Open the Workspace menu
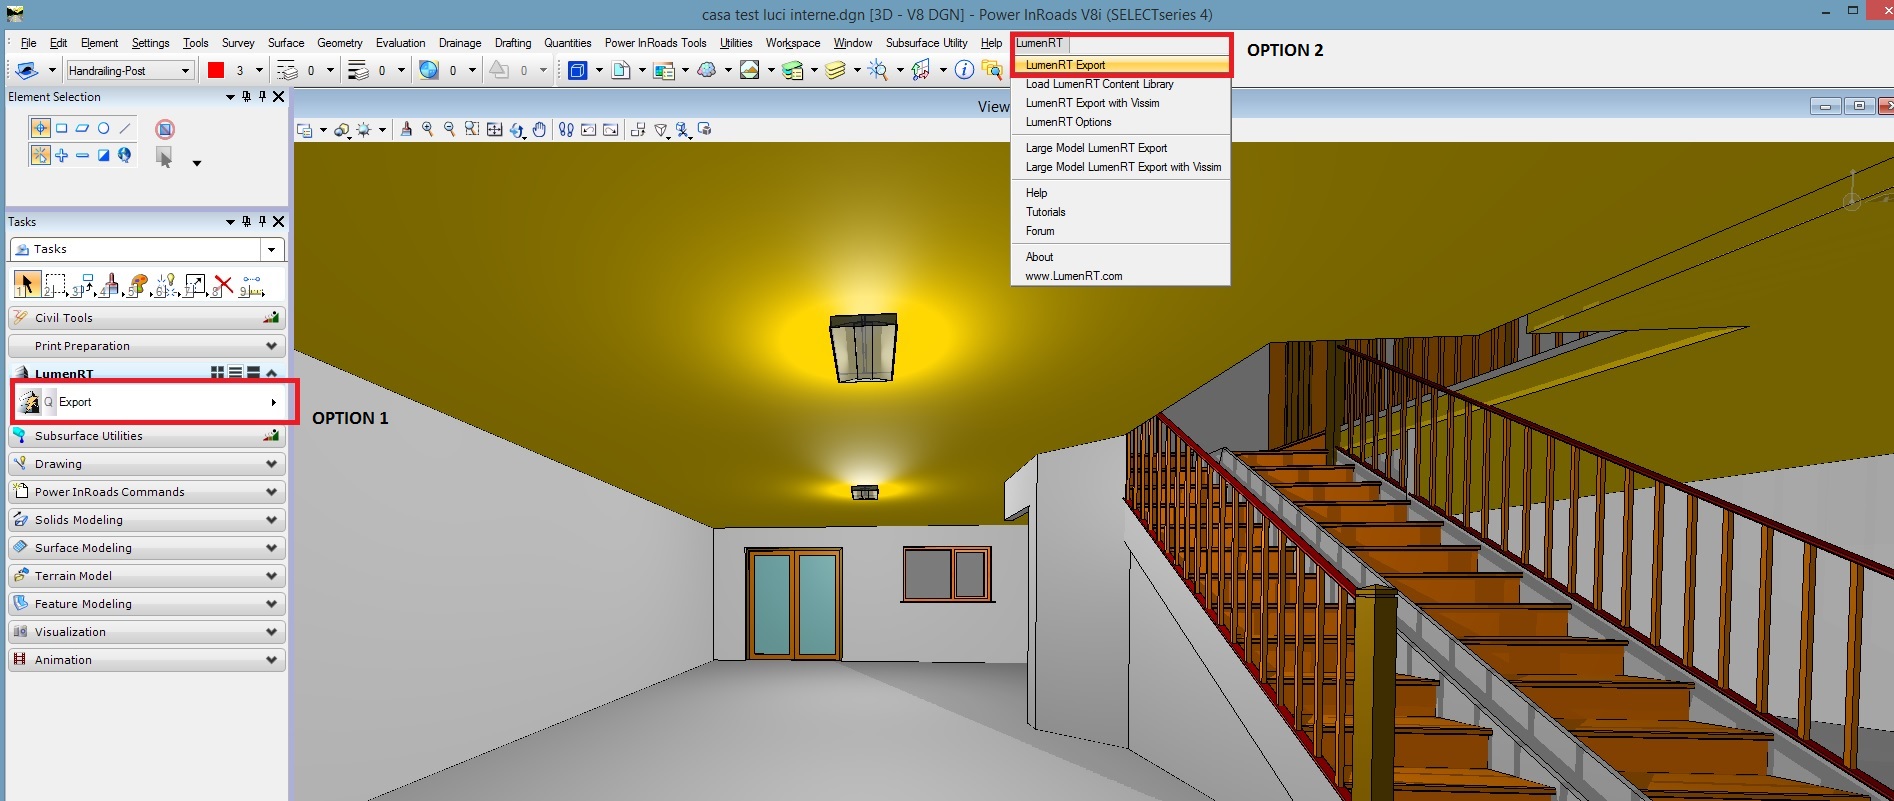 (x=793, y=43)
